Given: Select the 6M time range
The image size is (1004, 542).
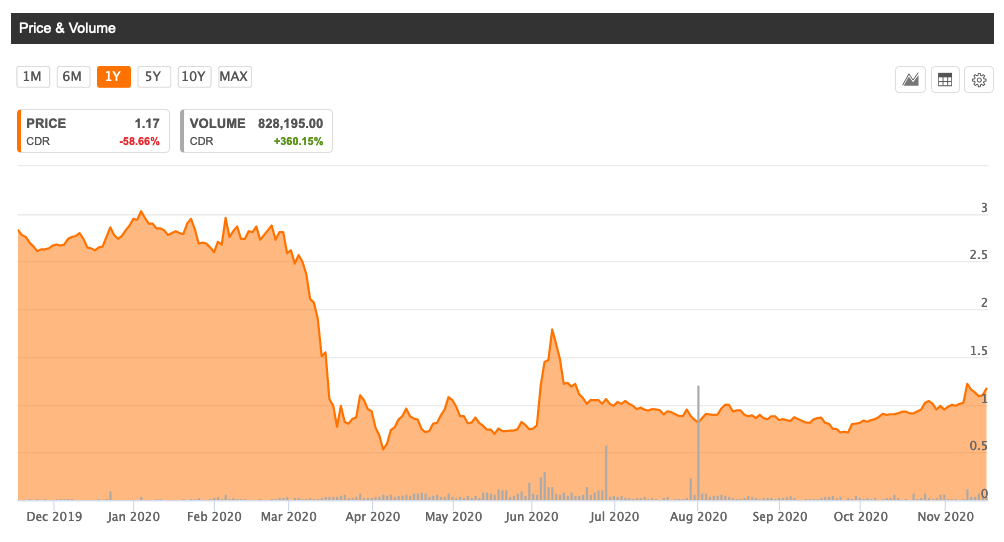Looking at the screenshot, I should coord(73,77).
